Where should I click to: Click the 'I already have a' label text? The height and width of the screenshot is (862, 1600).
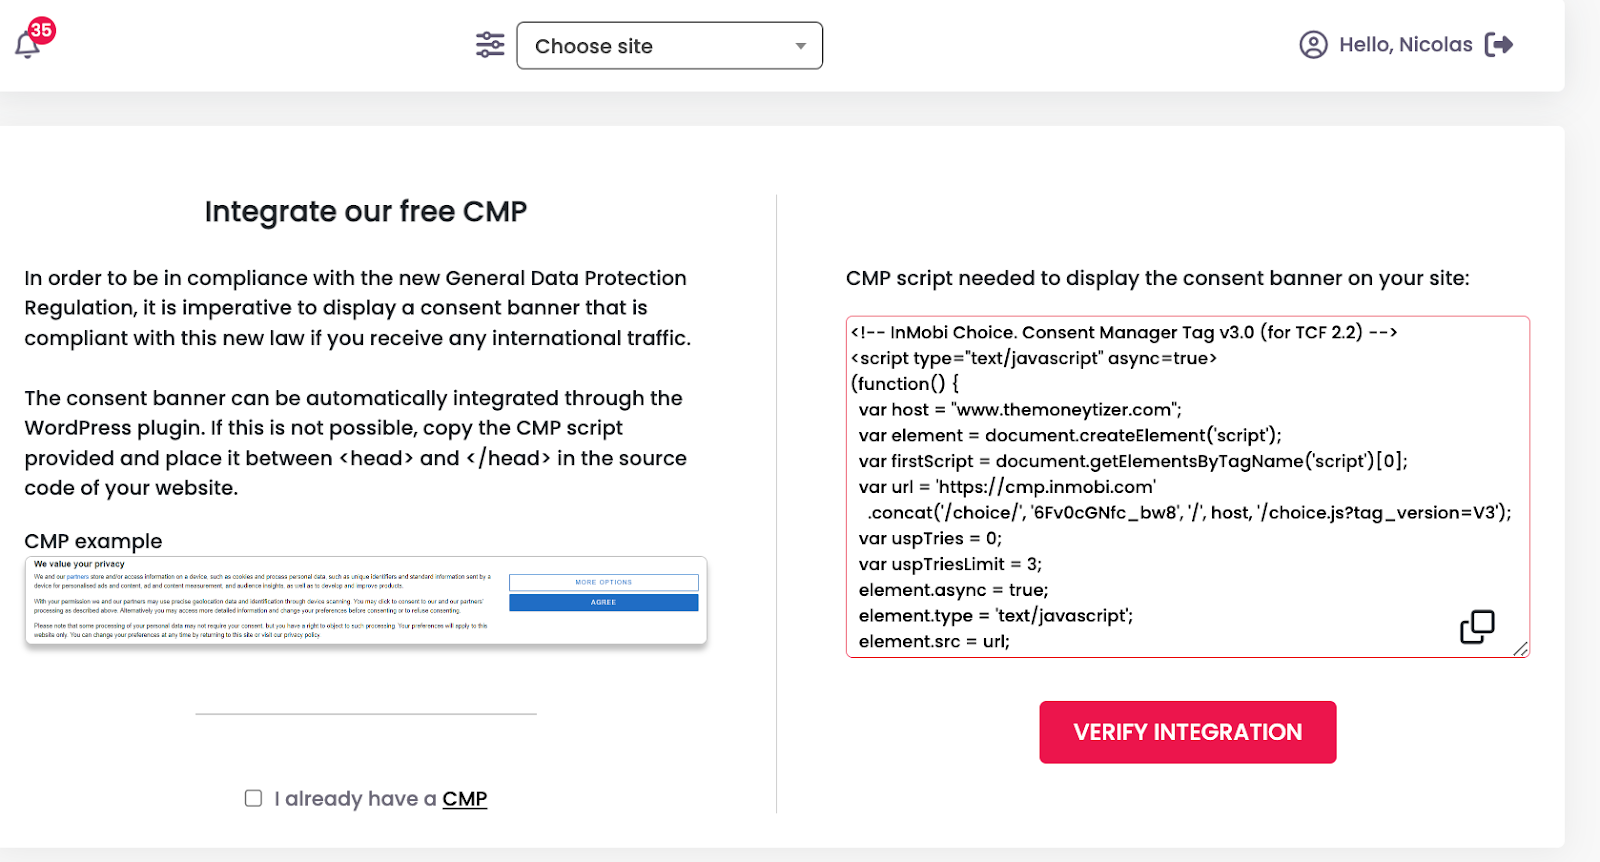pos(355,799)
